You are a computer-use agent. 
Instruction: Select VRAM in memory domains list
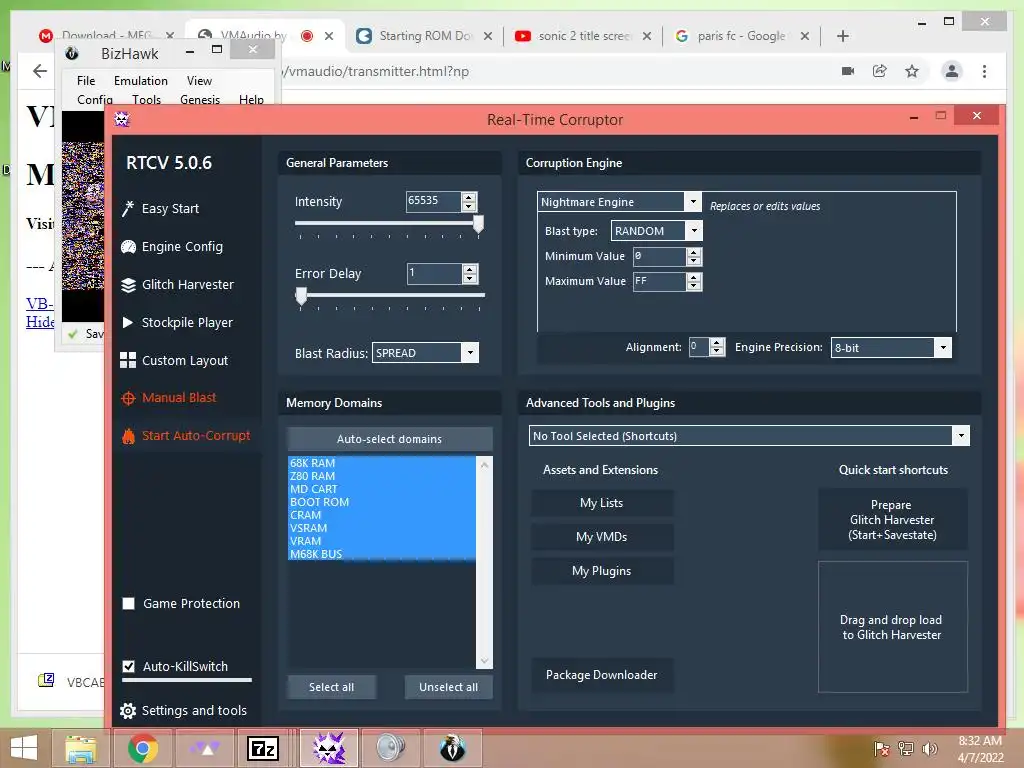tap(382, 541)
